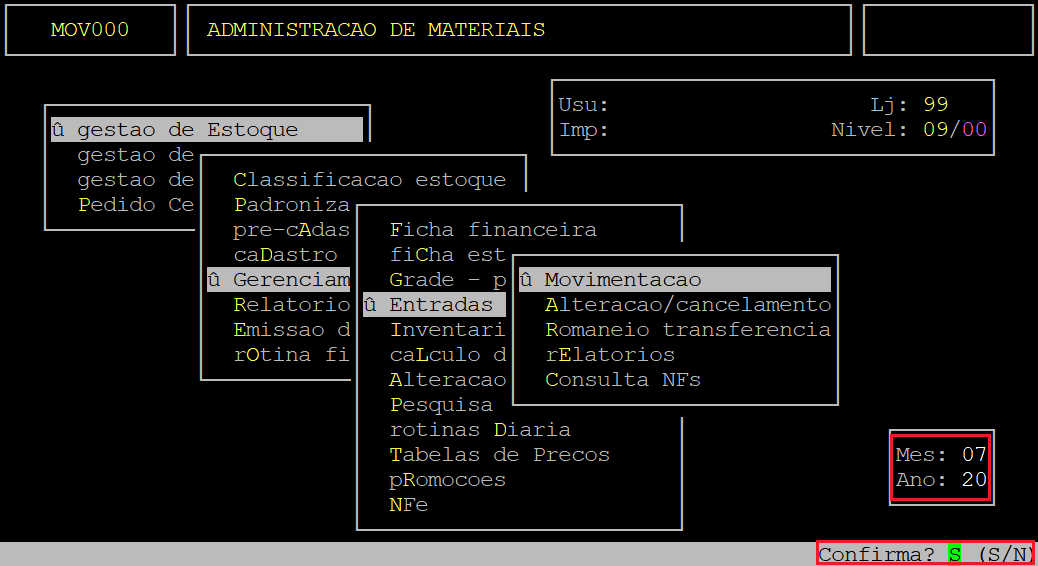
Task: Open rElatorios in the Entradas submenu
Action: click(609, 355)
